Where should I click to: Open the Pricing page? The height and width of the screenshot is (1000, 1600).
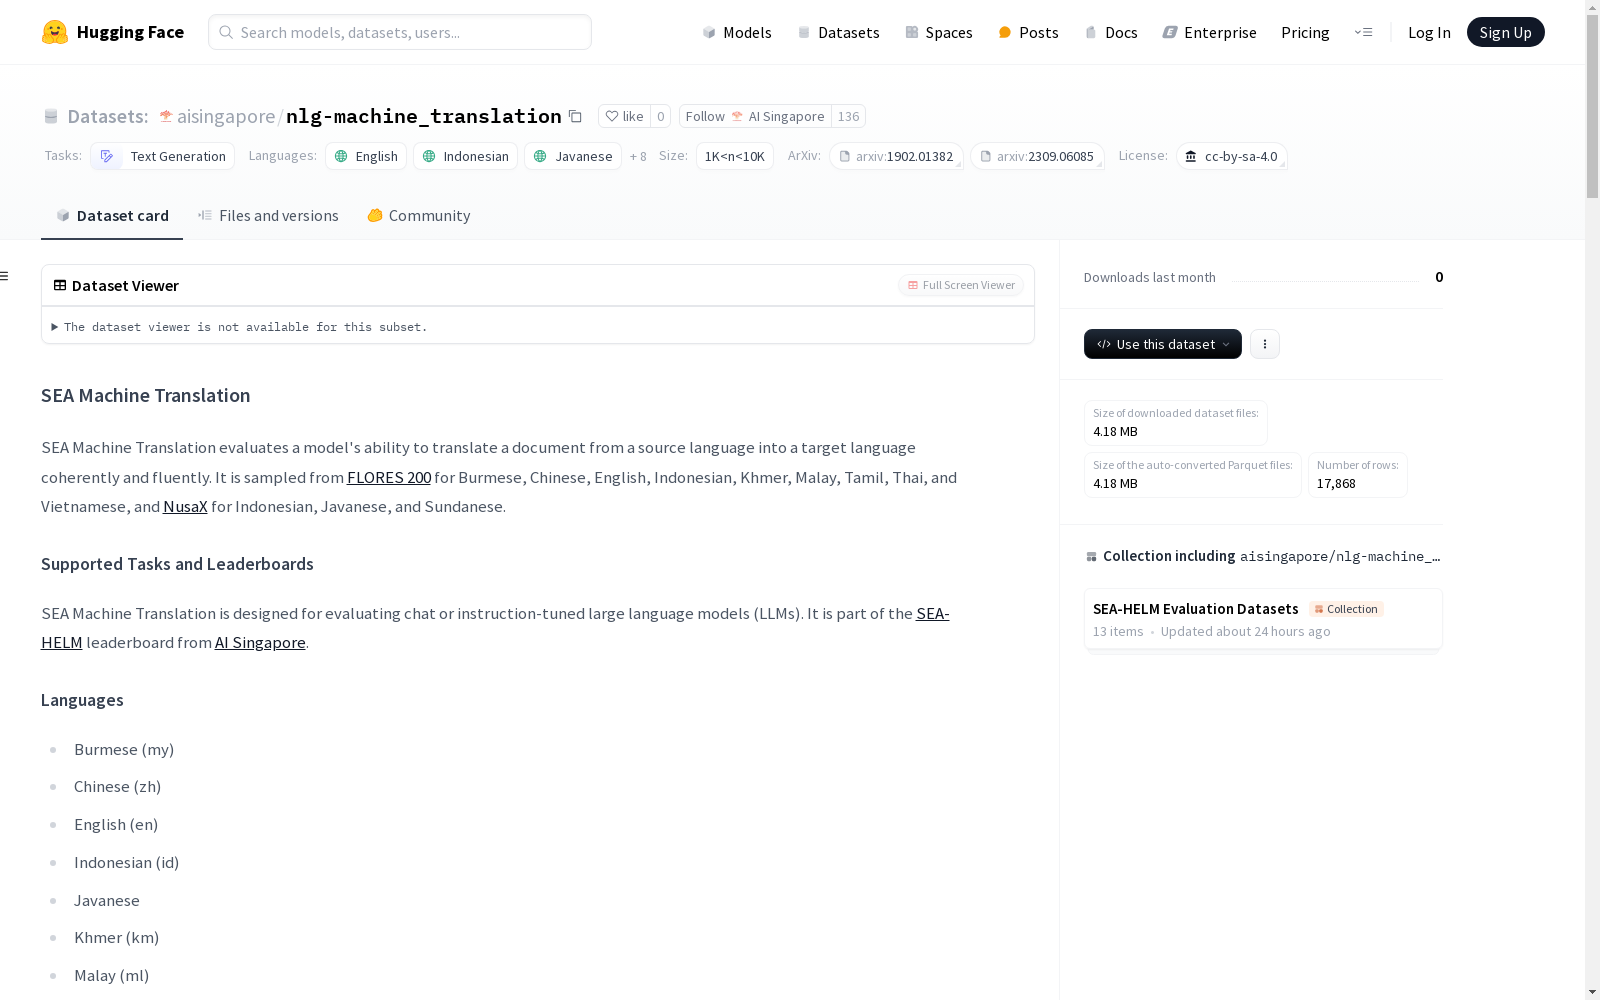click(1305, 32)
